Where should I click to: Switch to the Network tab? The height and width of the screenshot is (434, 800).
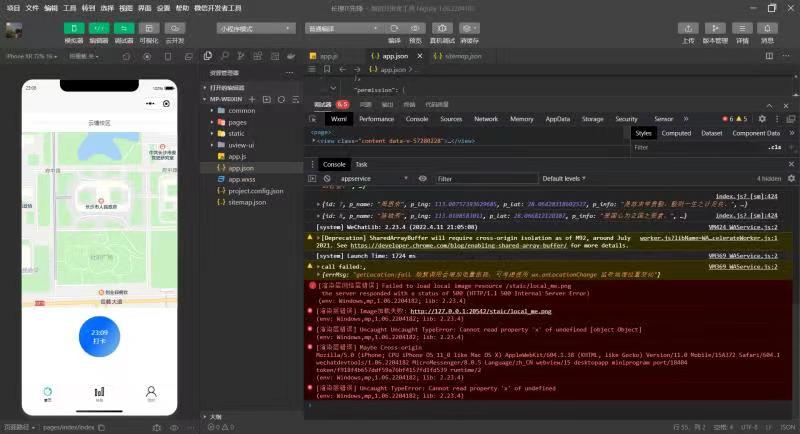coord(486,118)
